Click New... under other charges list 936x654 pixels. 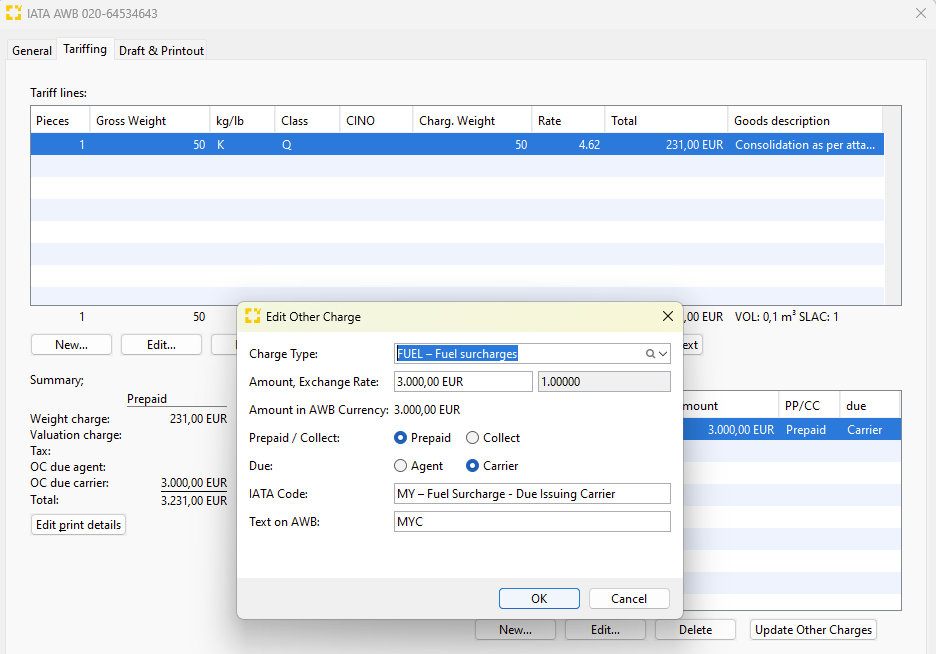point(515,630)
